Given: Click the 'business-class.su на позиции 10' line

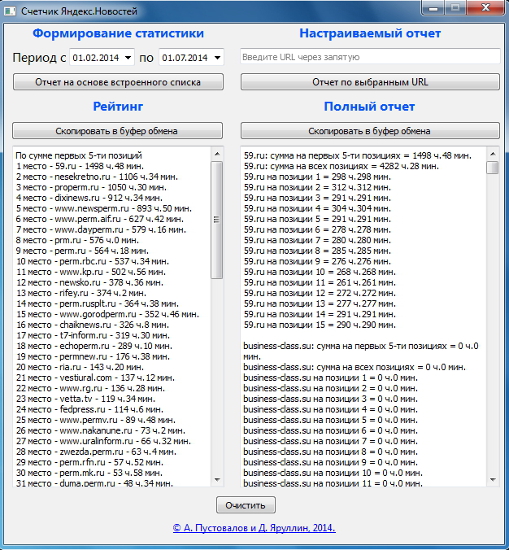Looking at the screenshot, I should point(333,472).
